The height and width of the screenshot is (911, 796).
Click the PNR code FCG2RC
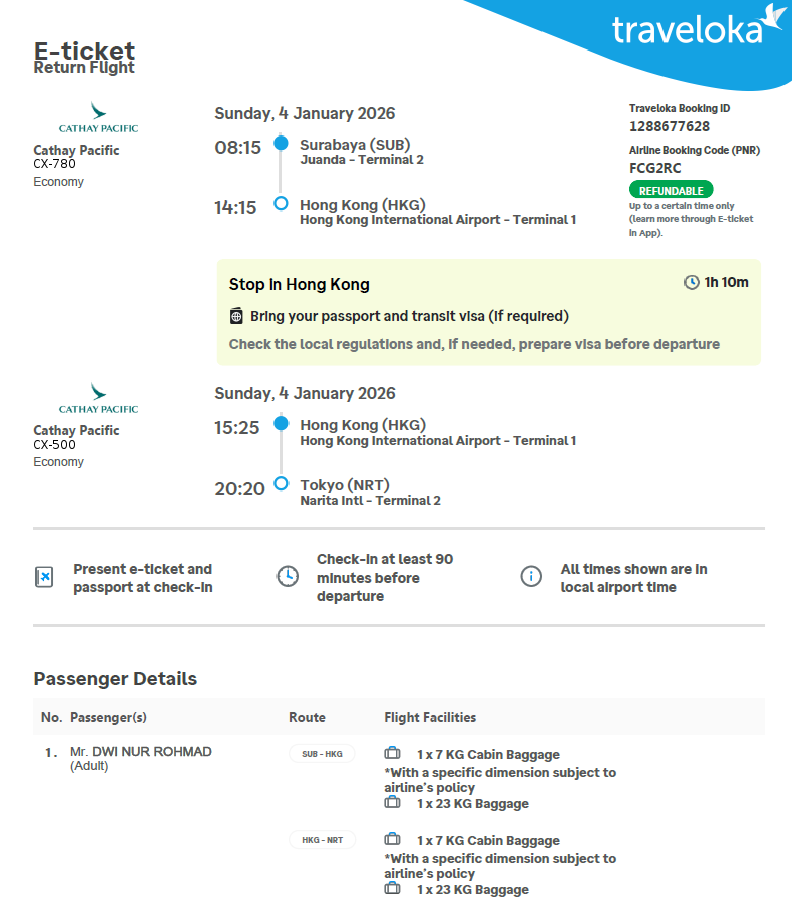[x=655, y=168]
